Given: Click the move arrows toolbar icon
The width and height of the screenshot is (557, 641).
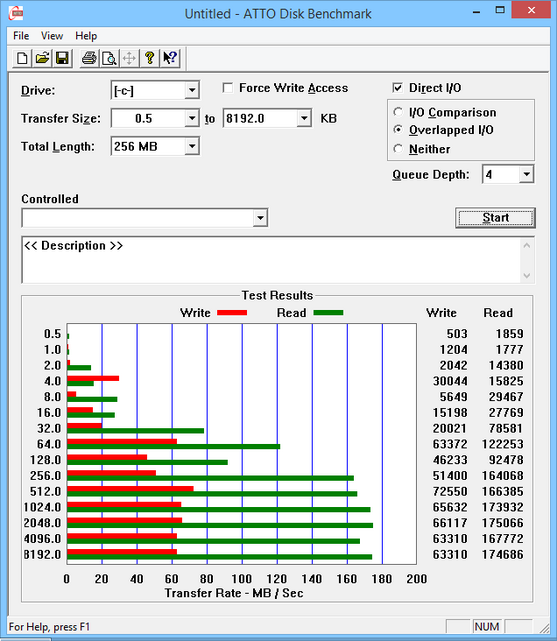Looking at the screenshot, I should (x=129, y=58).
